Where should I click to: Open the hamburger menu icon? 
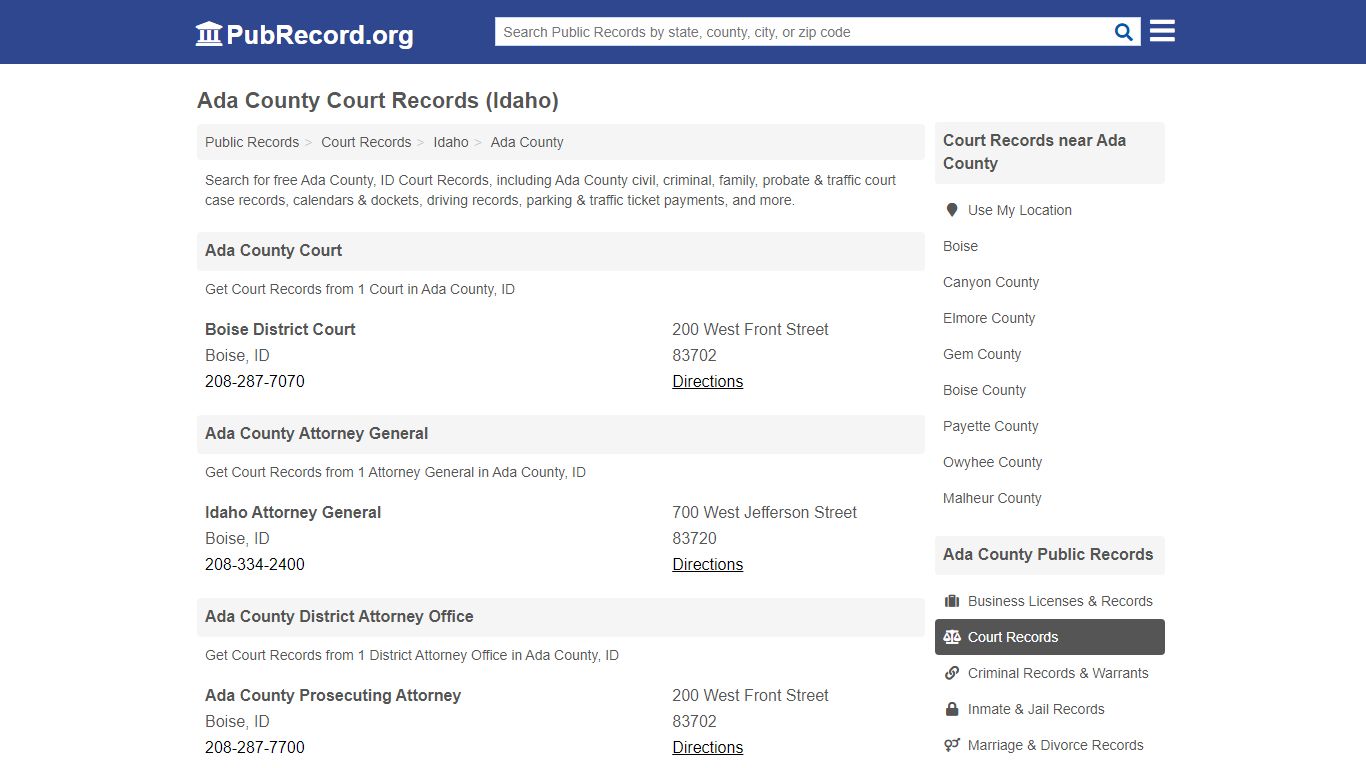pyautogui.click(x=1162, y=31)
